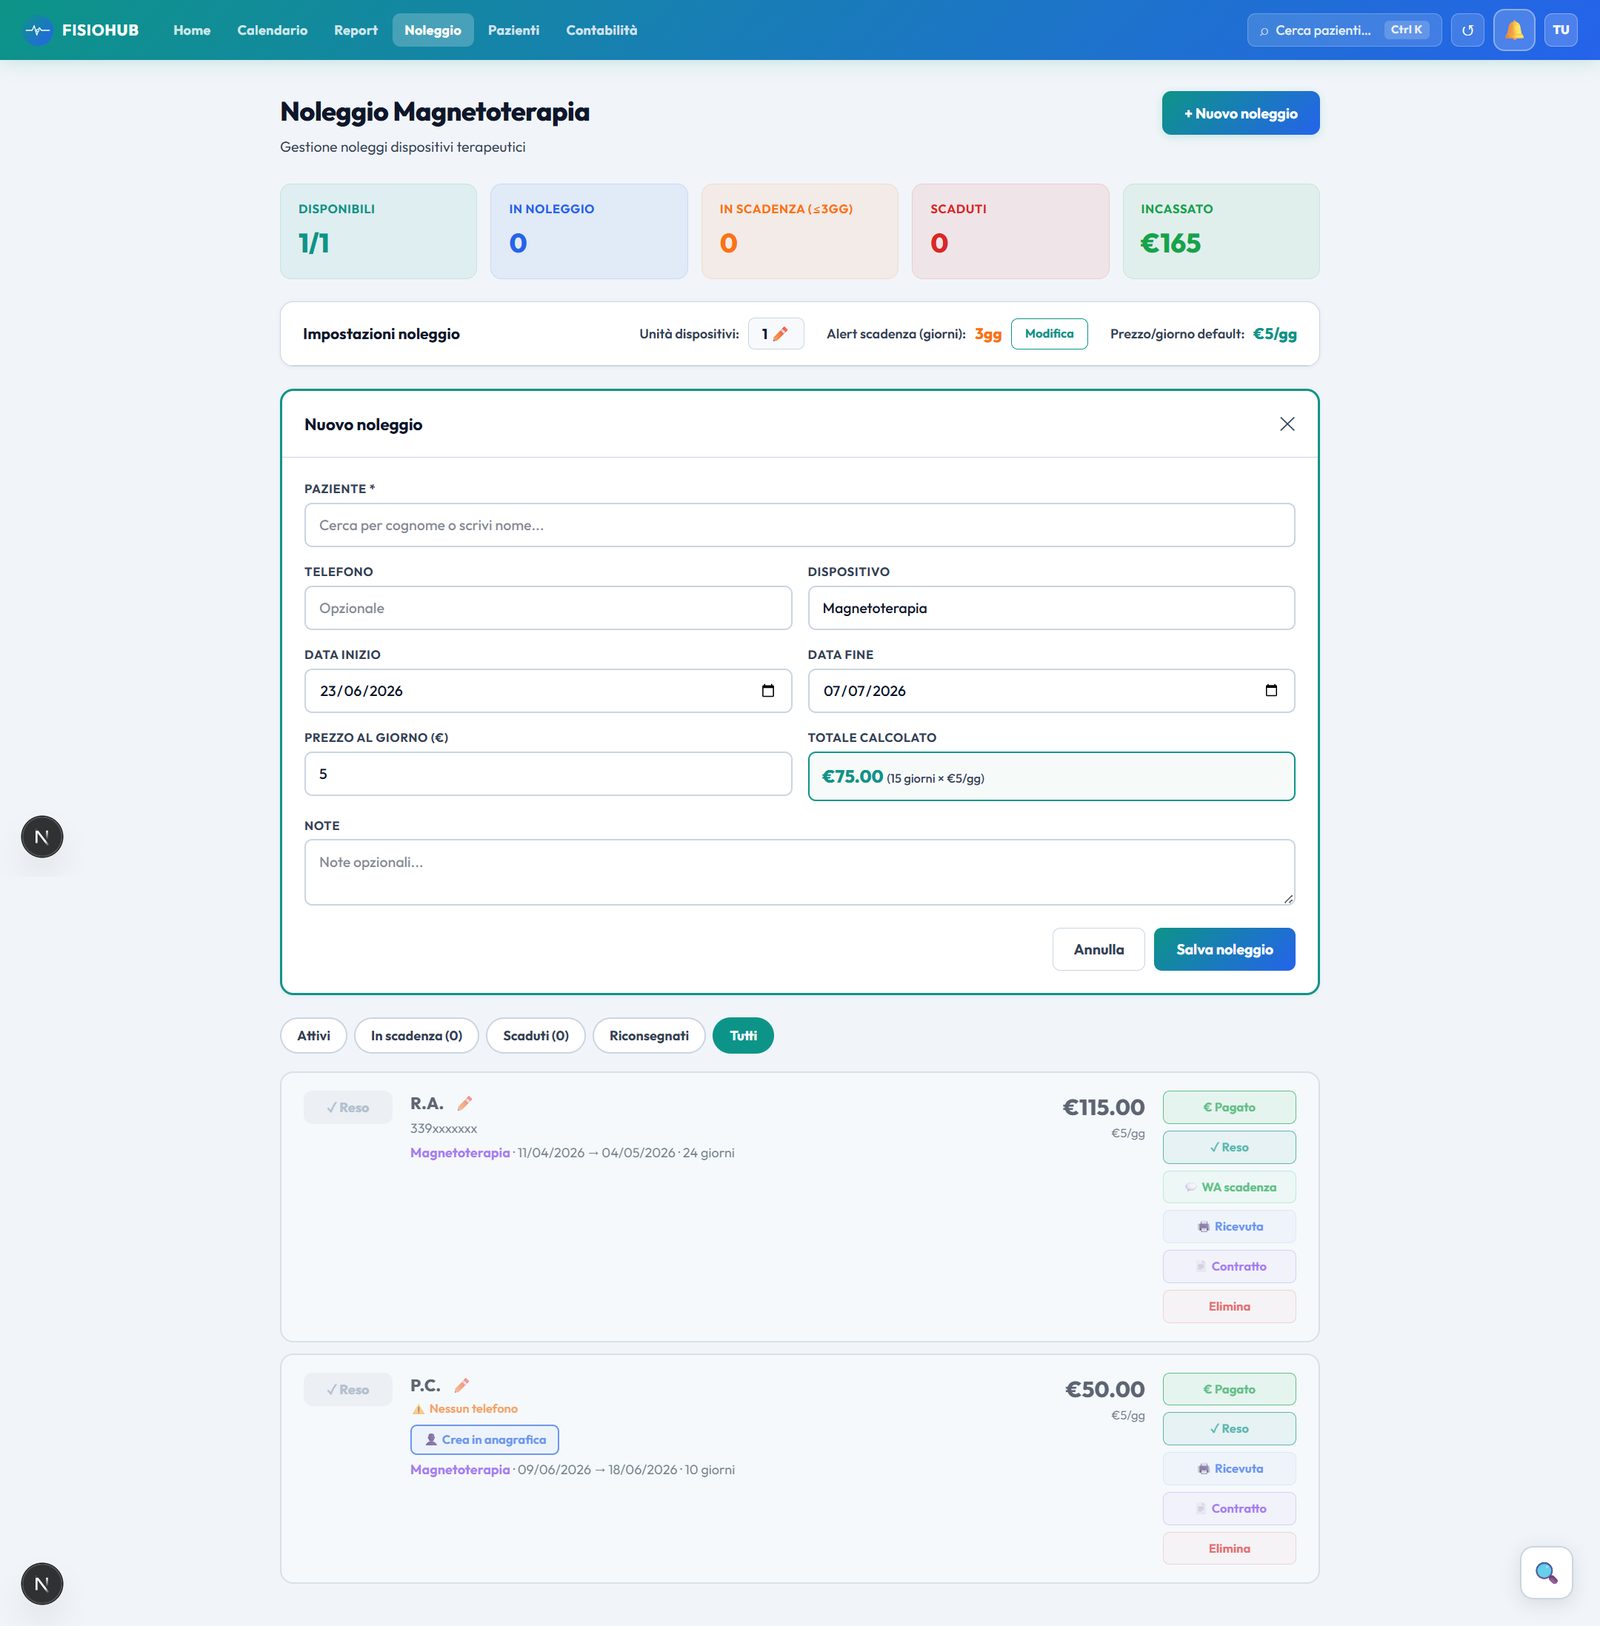1600x1626 pixels.
Task: Filter rentals by Riconsegnati
Action: [x=649, y=1035]
